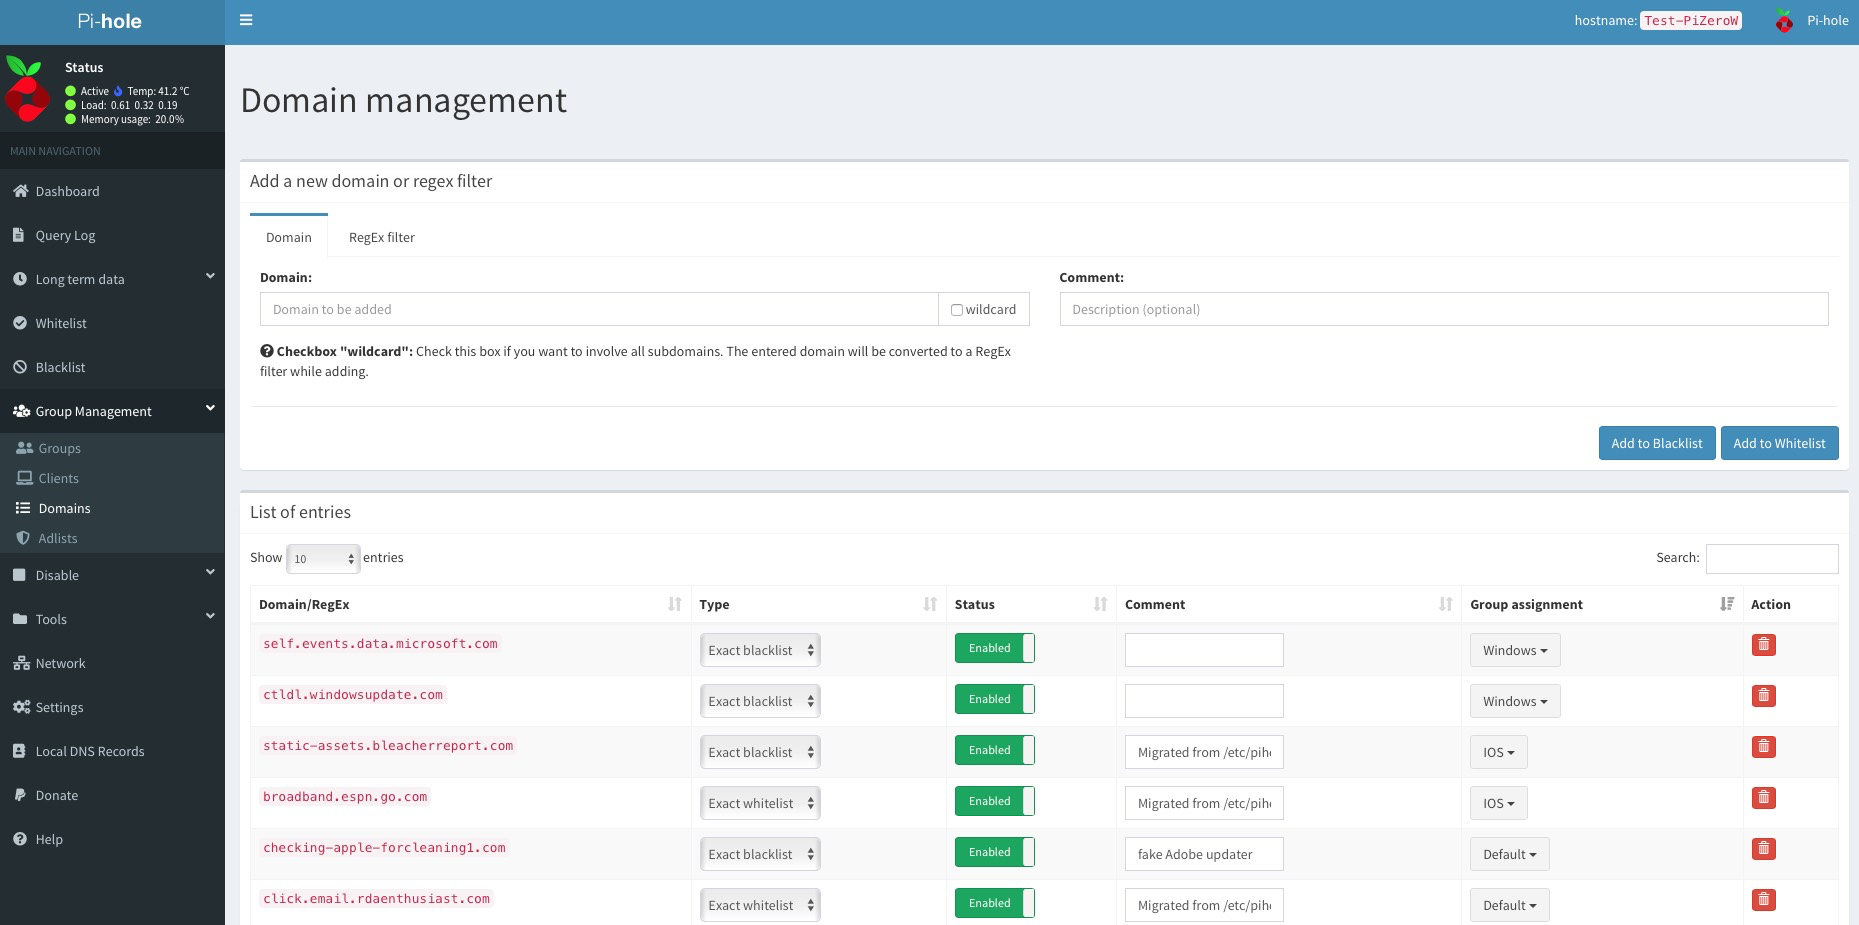Screen dimensions: 1859x925
Task: Open Type dropdown for static-assets.bleacherreport.com
Action: point(760,752)
